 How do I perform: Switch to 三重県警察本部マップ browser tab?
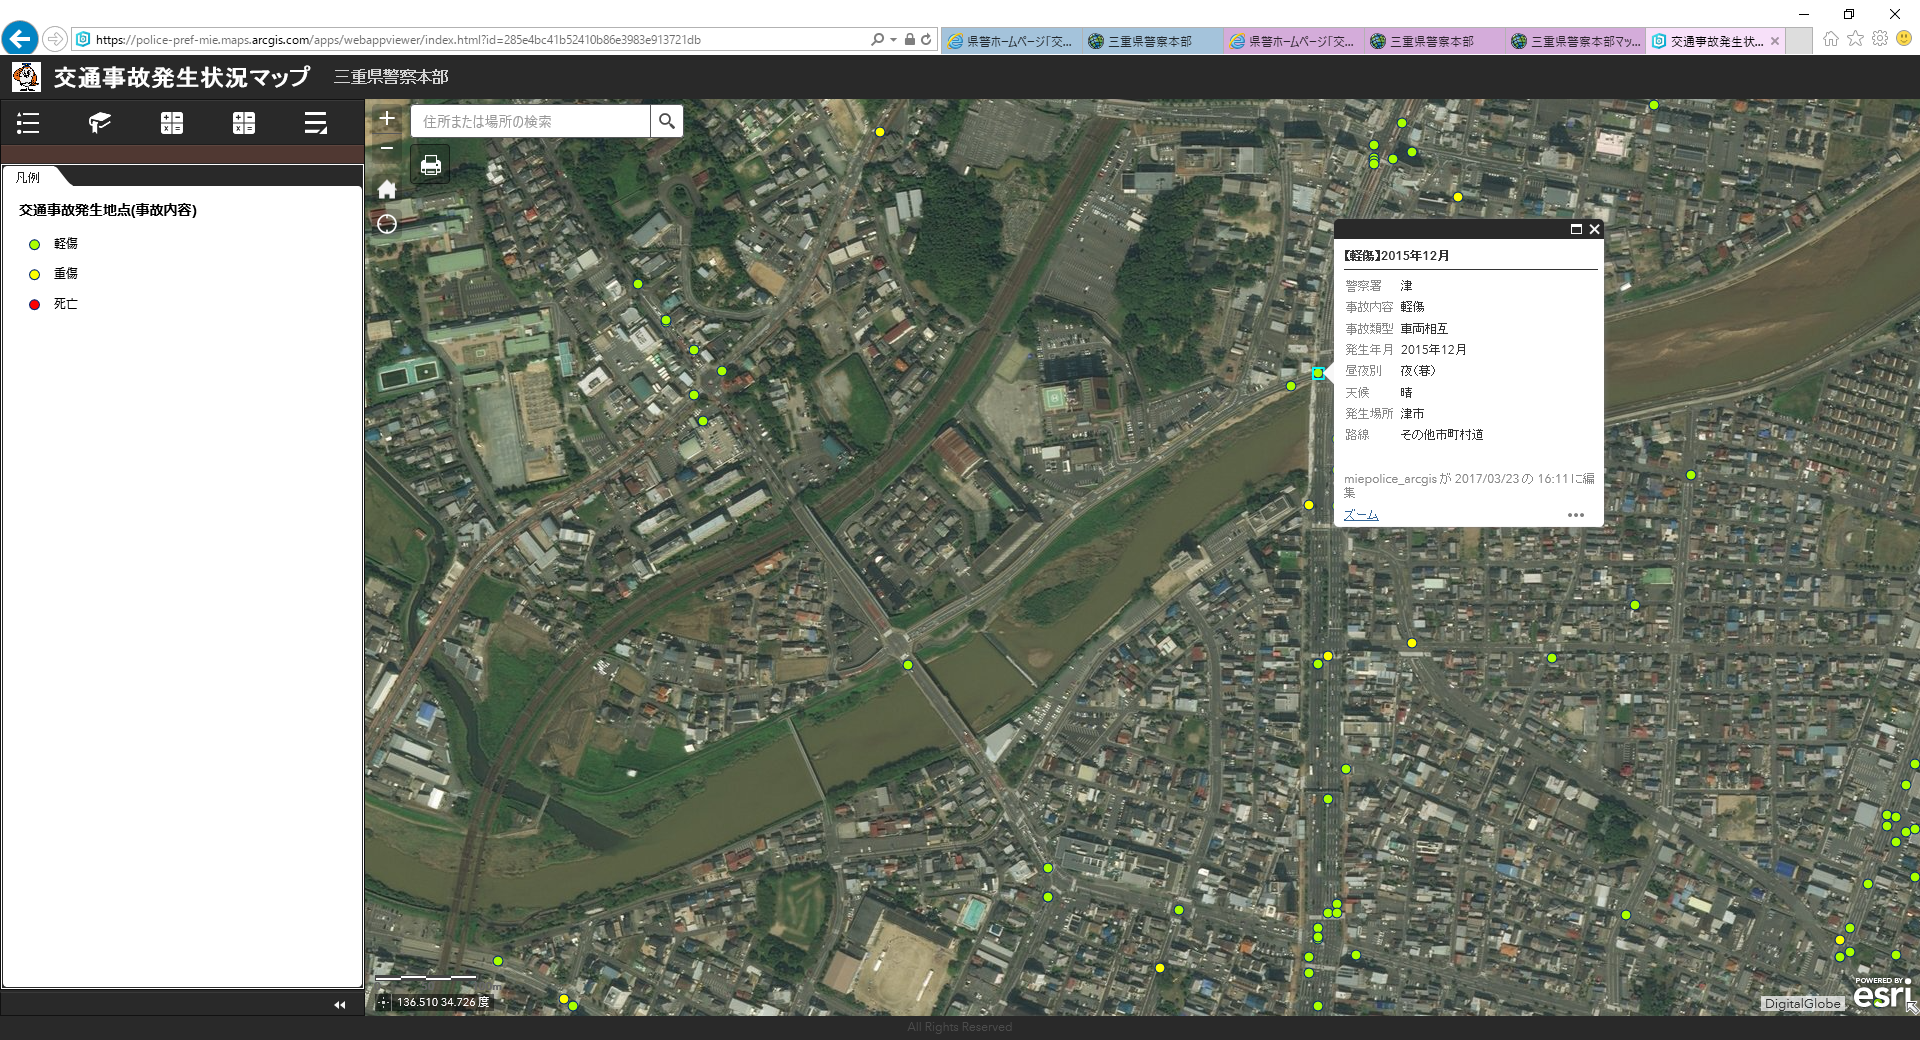click(x=1575, y=41)
